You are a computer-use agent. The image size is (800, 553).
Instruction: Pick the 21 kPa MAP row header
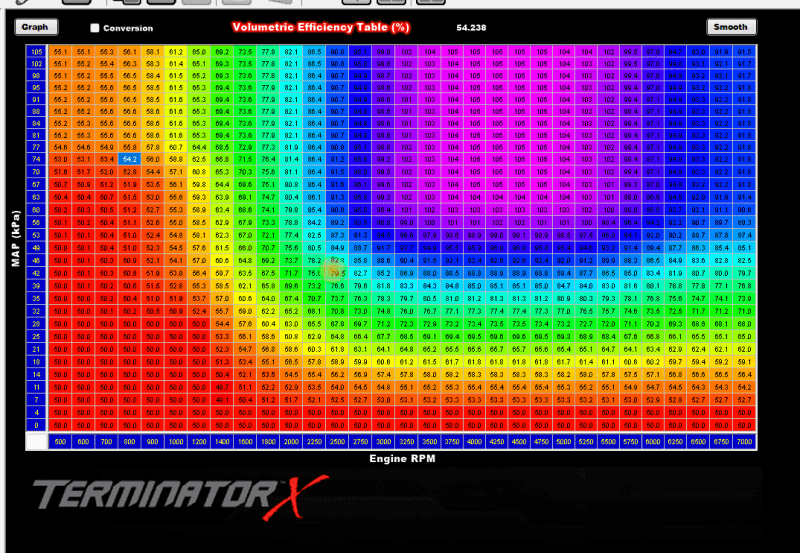coord(37,349)
